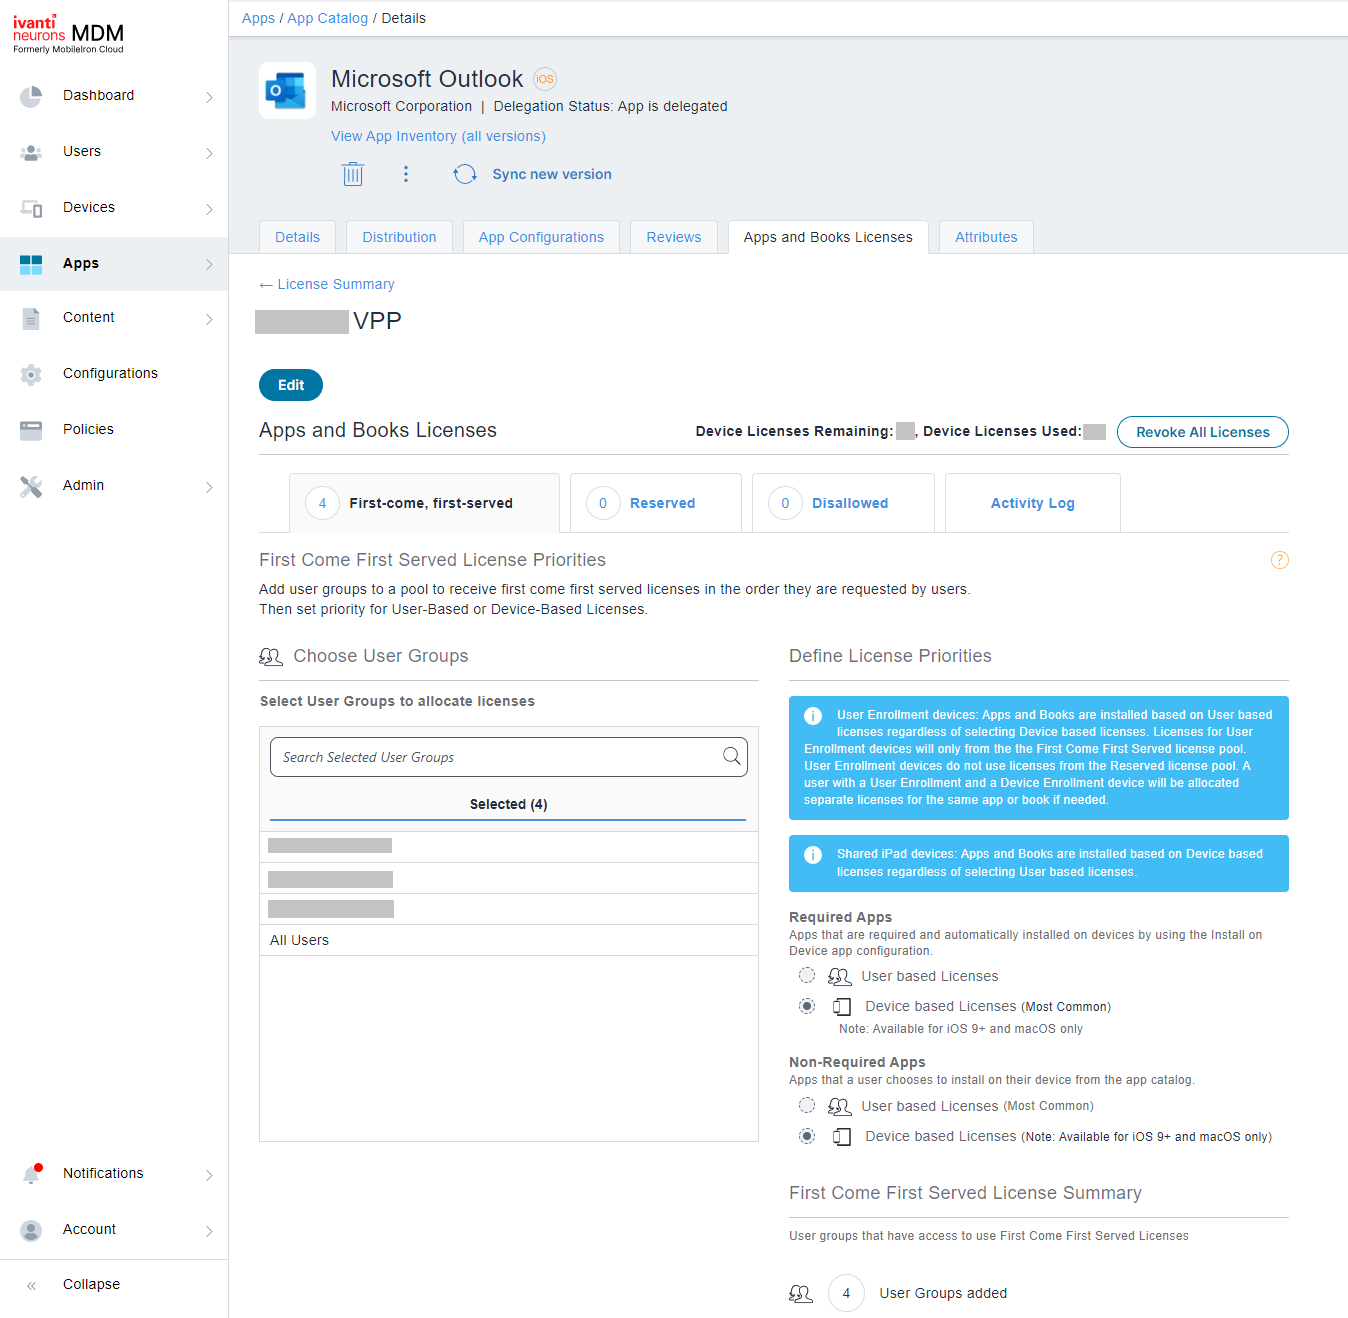Image resolution: width=1348 pixels, height=1318 pixels.
Task: Expand the Account sidebar section
Action: 89,1229
